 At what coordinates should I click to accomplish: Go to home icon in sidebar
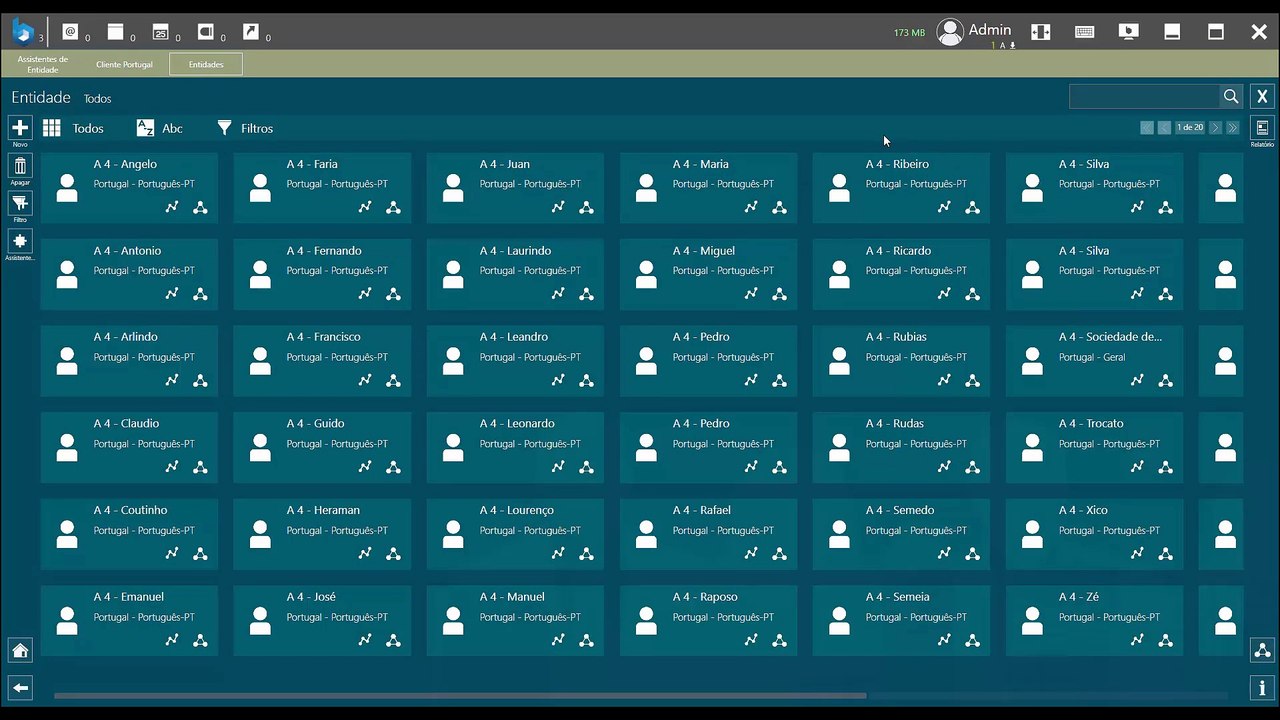[x=20, y=651]
